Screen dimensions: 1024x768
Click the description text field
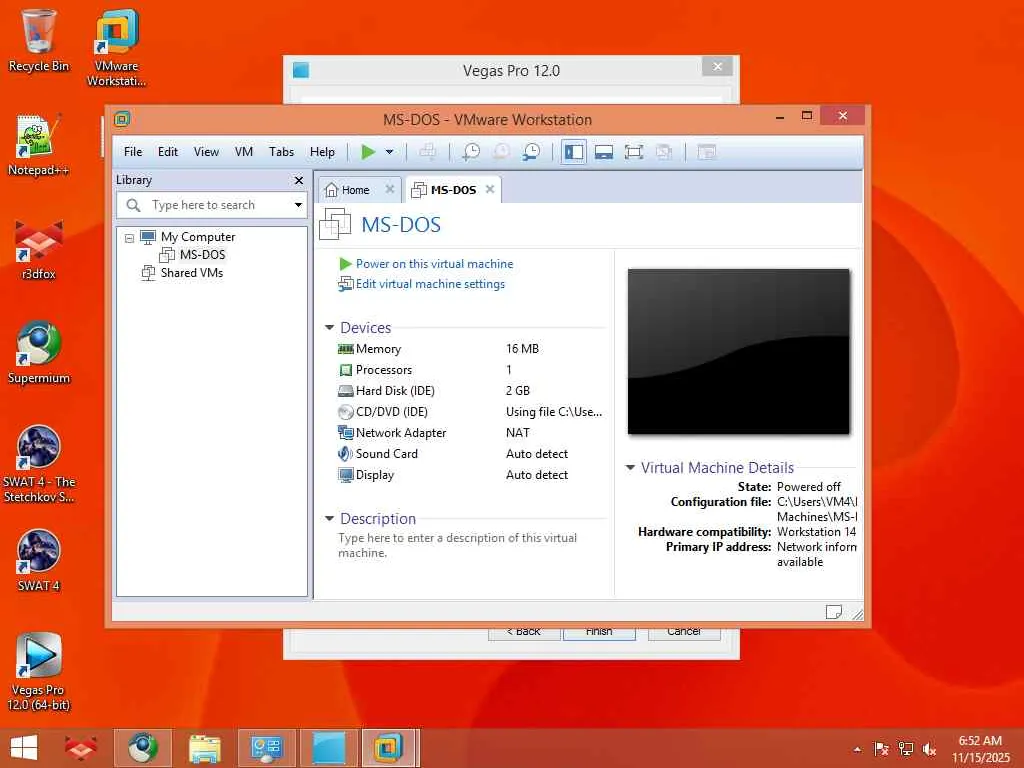(470, 545)
